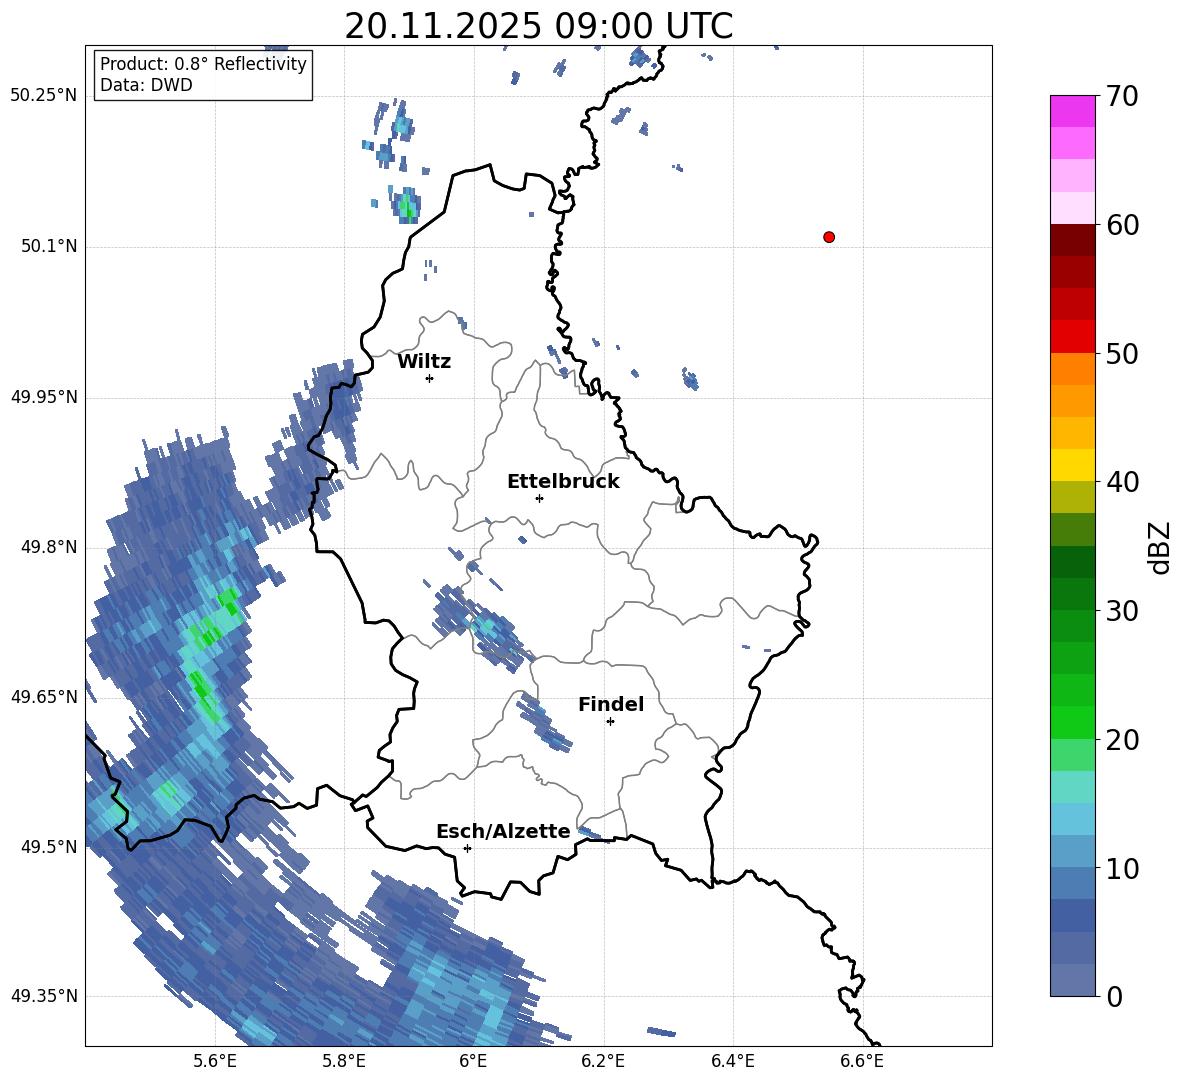Click the dark red swatch just below 60 dBZ
This screenshot has height=1081, width=1184.
(x=1072, y=240)
